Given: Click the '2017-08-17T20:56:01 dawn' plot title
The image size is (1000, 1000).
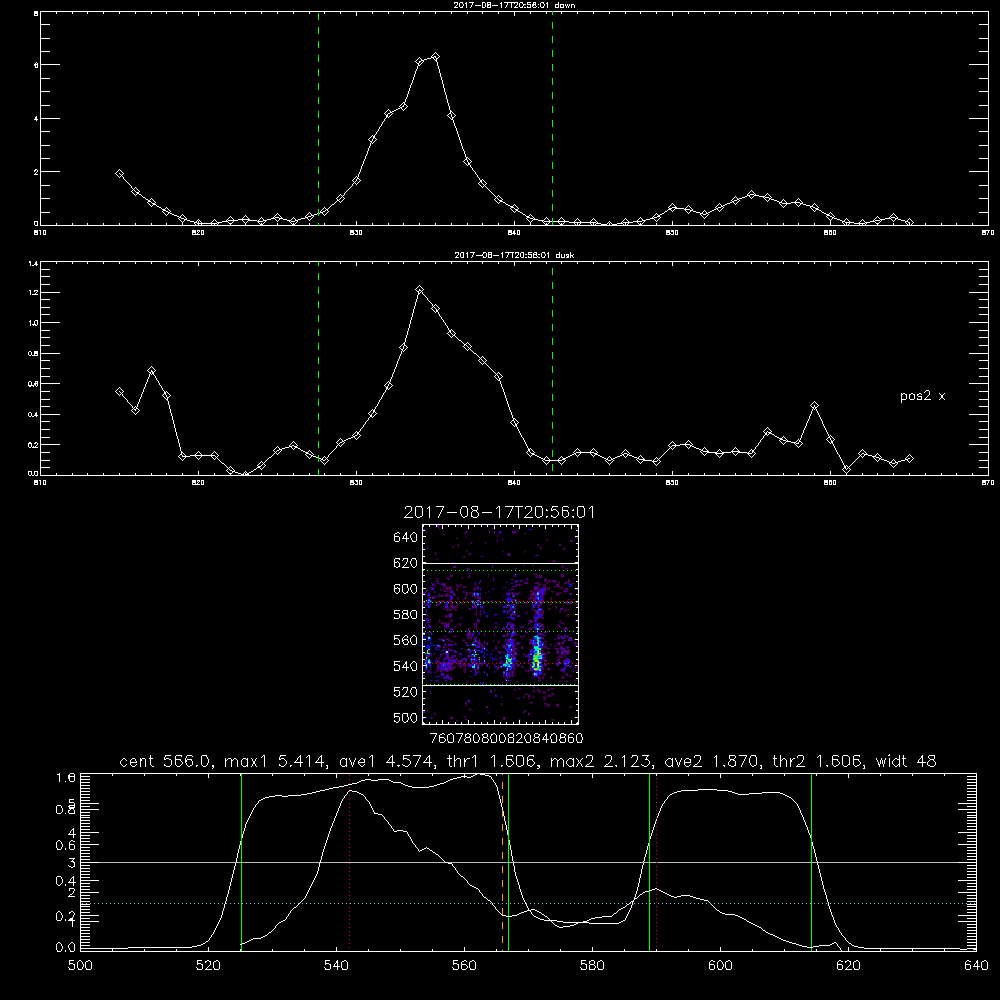Looking at the screenshot, I should coord(514,5).
